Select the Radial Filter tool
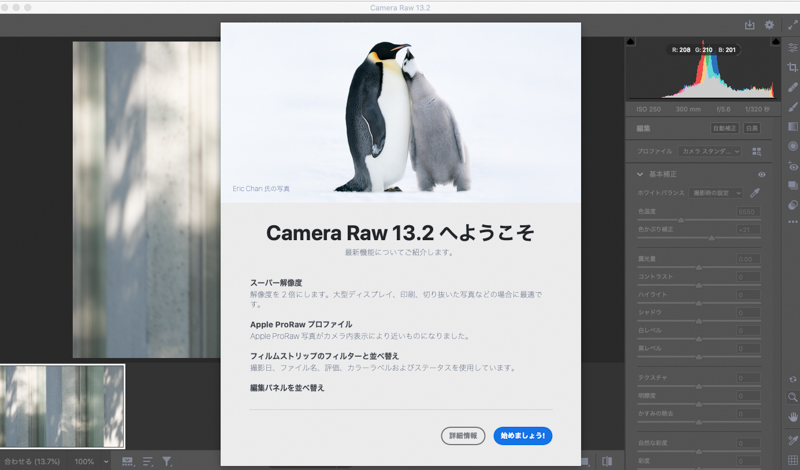 tap(792, 146)
